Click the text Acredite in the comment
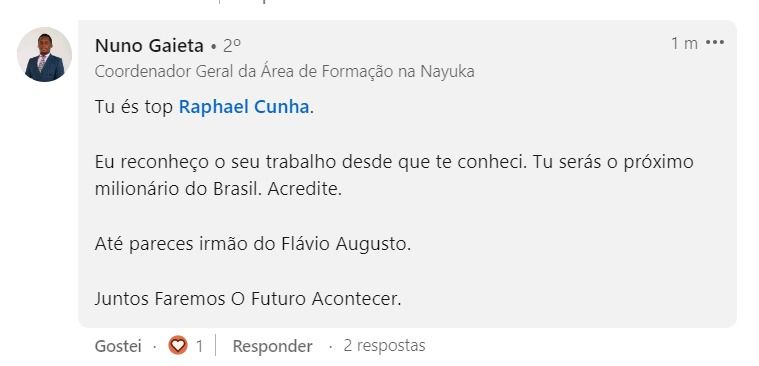This screenshot has width=759, height=366. (x=304, y=189)
